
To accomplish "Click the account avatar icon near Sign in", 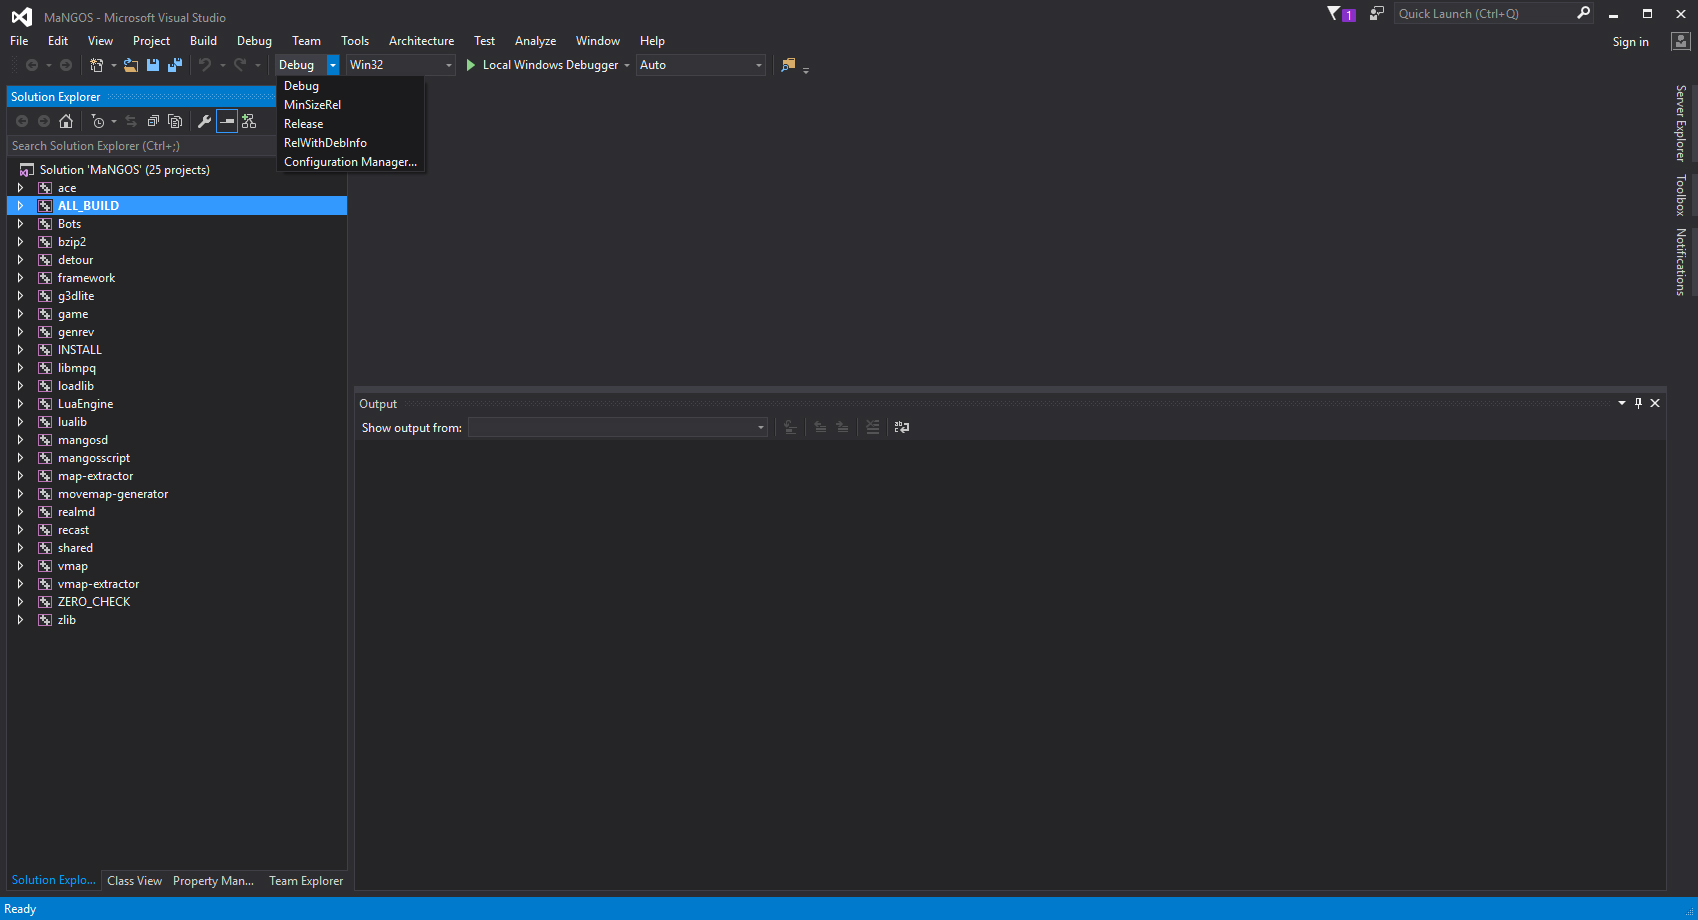I will [x=1681, y=41].
